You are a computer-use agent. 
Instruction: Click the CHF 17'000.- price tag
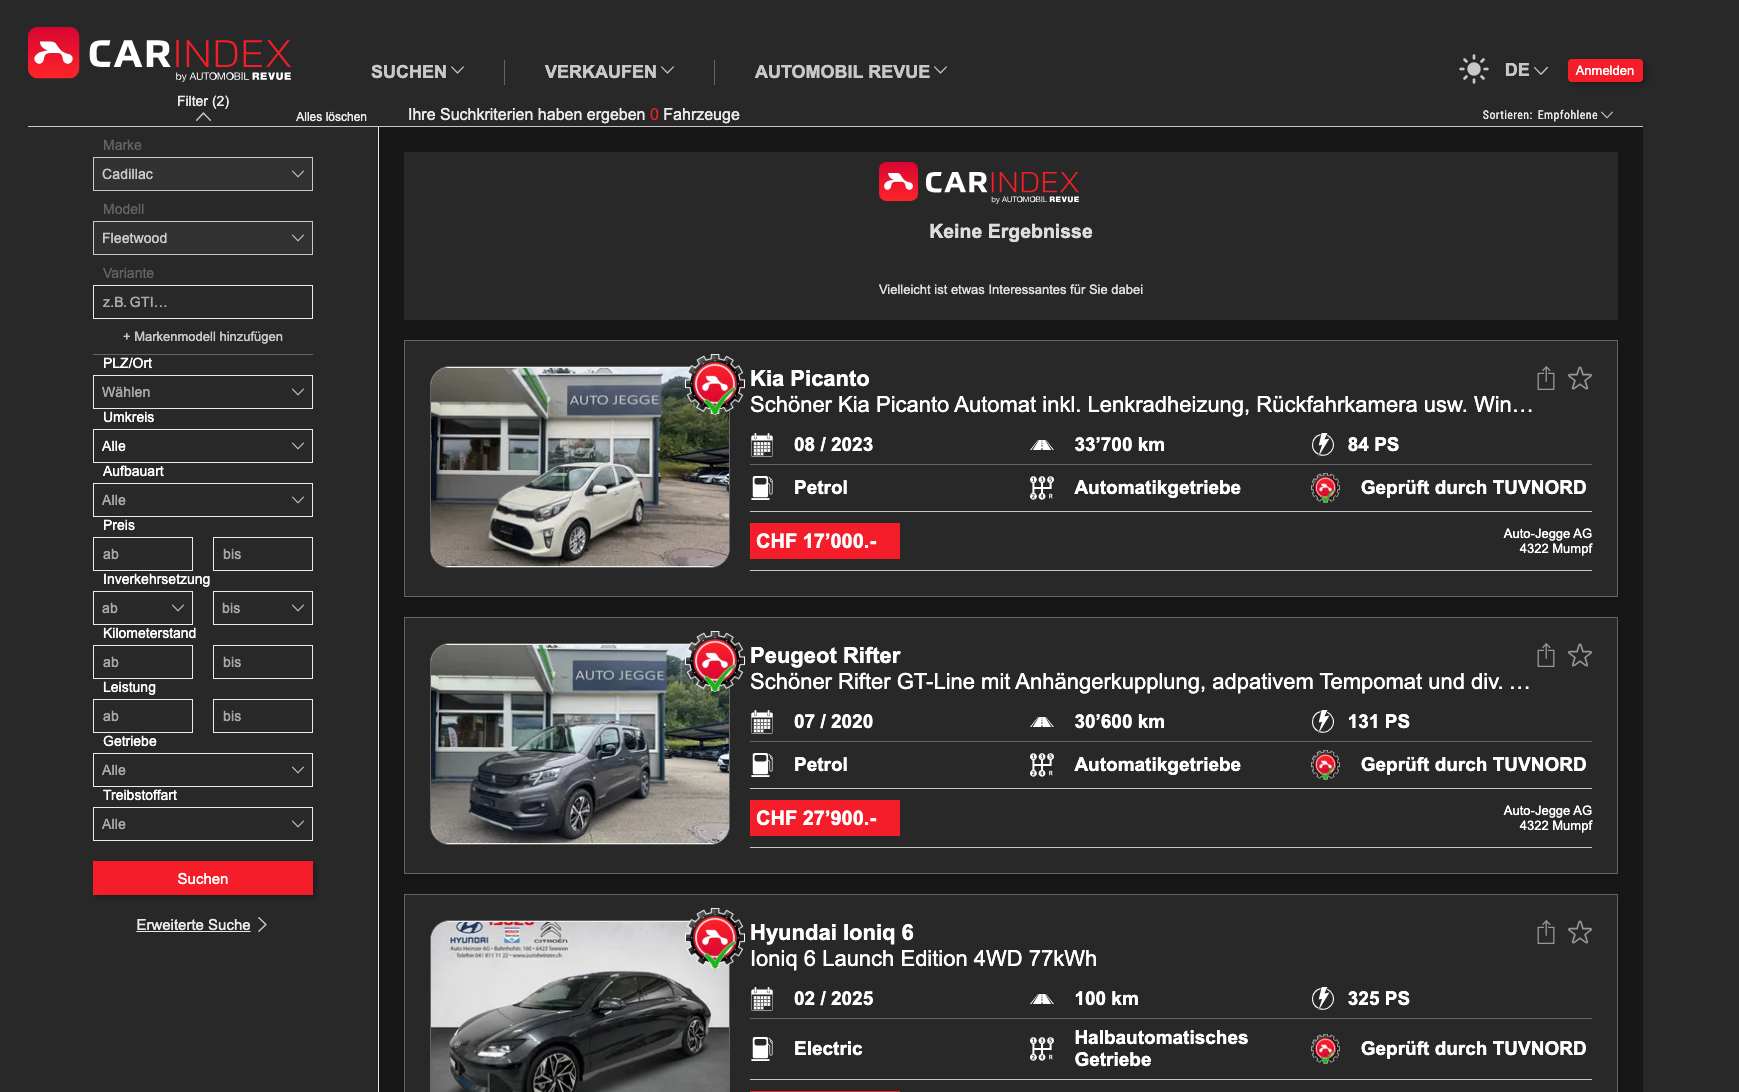point(825,541)
